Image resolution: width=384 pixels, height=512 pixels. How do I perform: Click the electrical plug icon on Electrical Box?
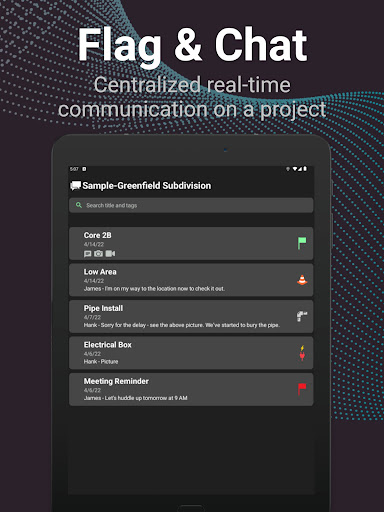[x=302, y=353]
